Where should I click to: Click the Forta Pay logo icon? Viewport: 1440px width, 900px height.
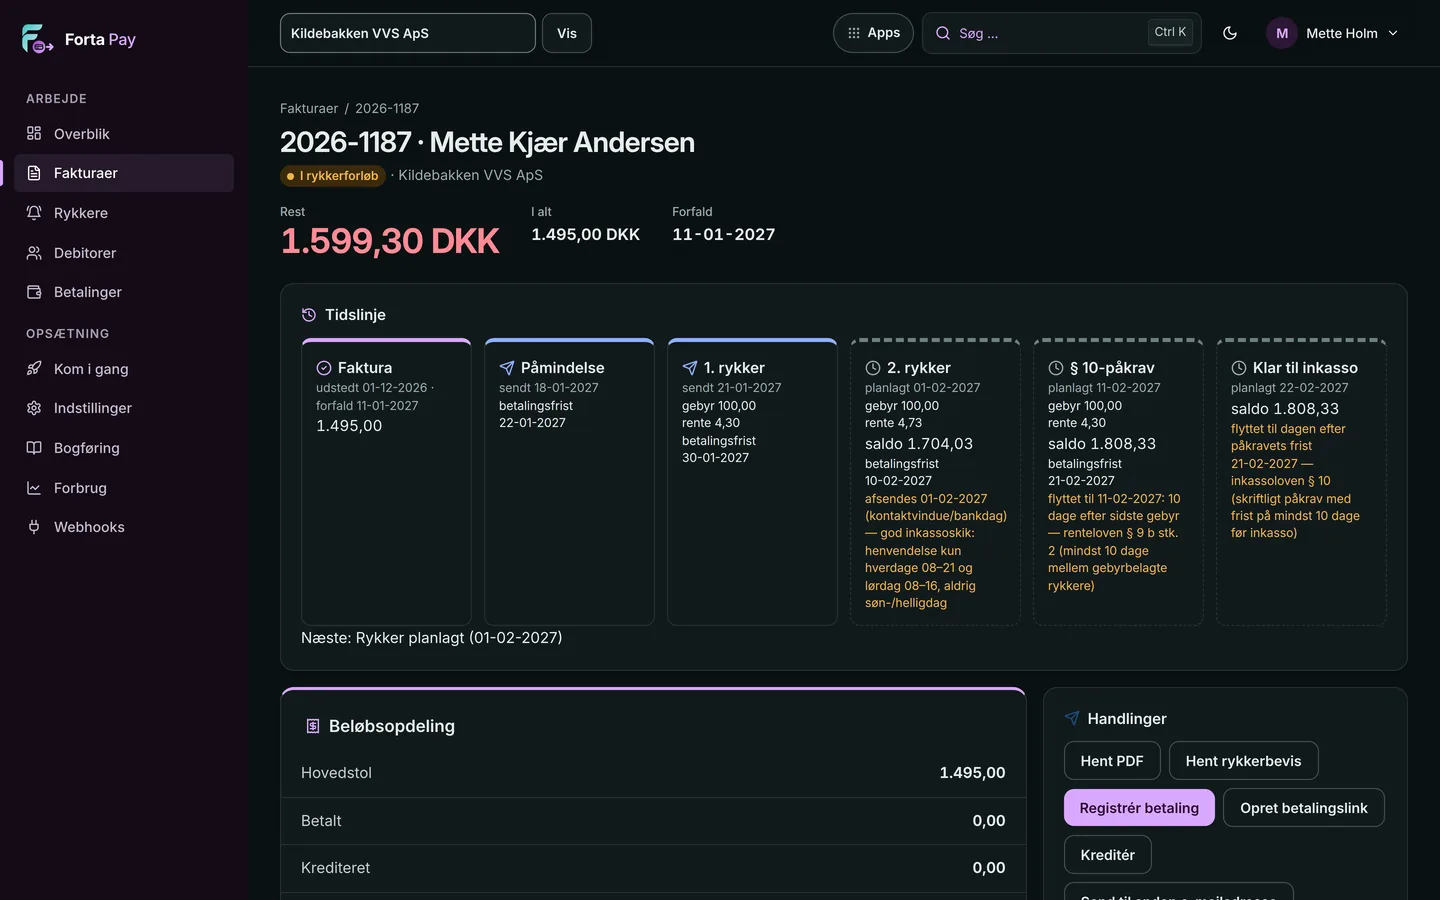pyautogui.click(x=37, y=39)
